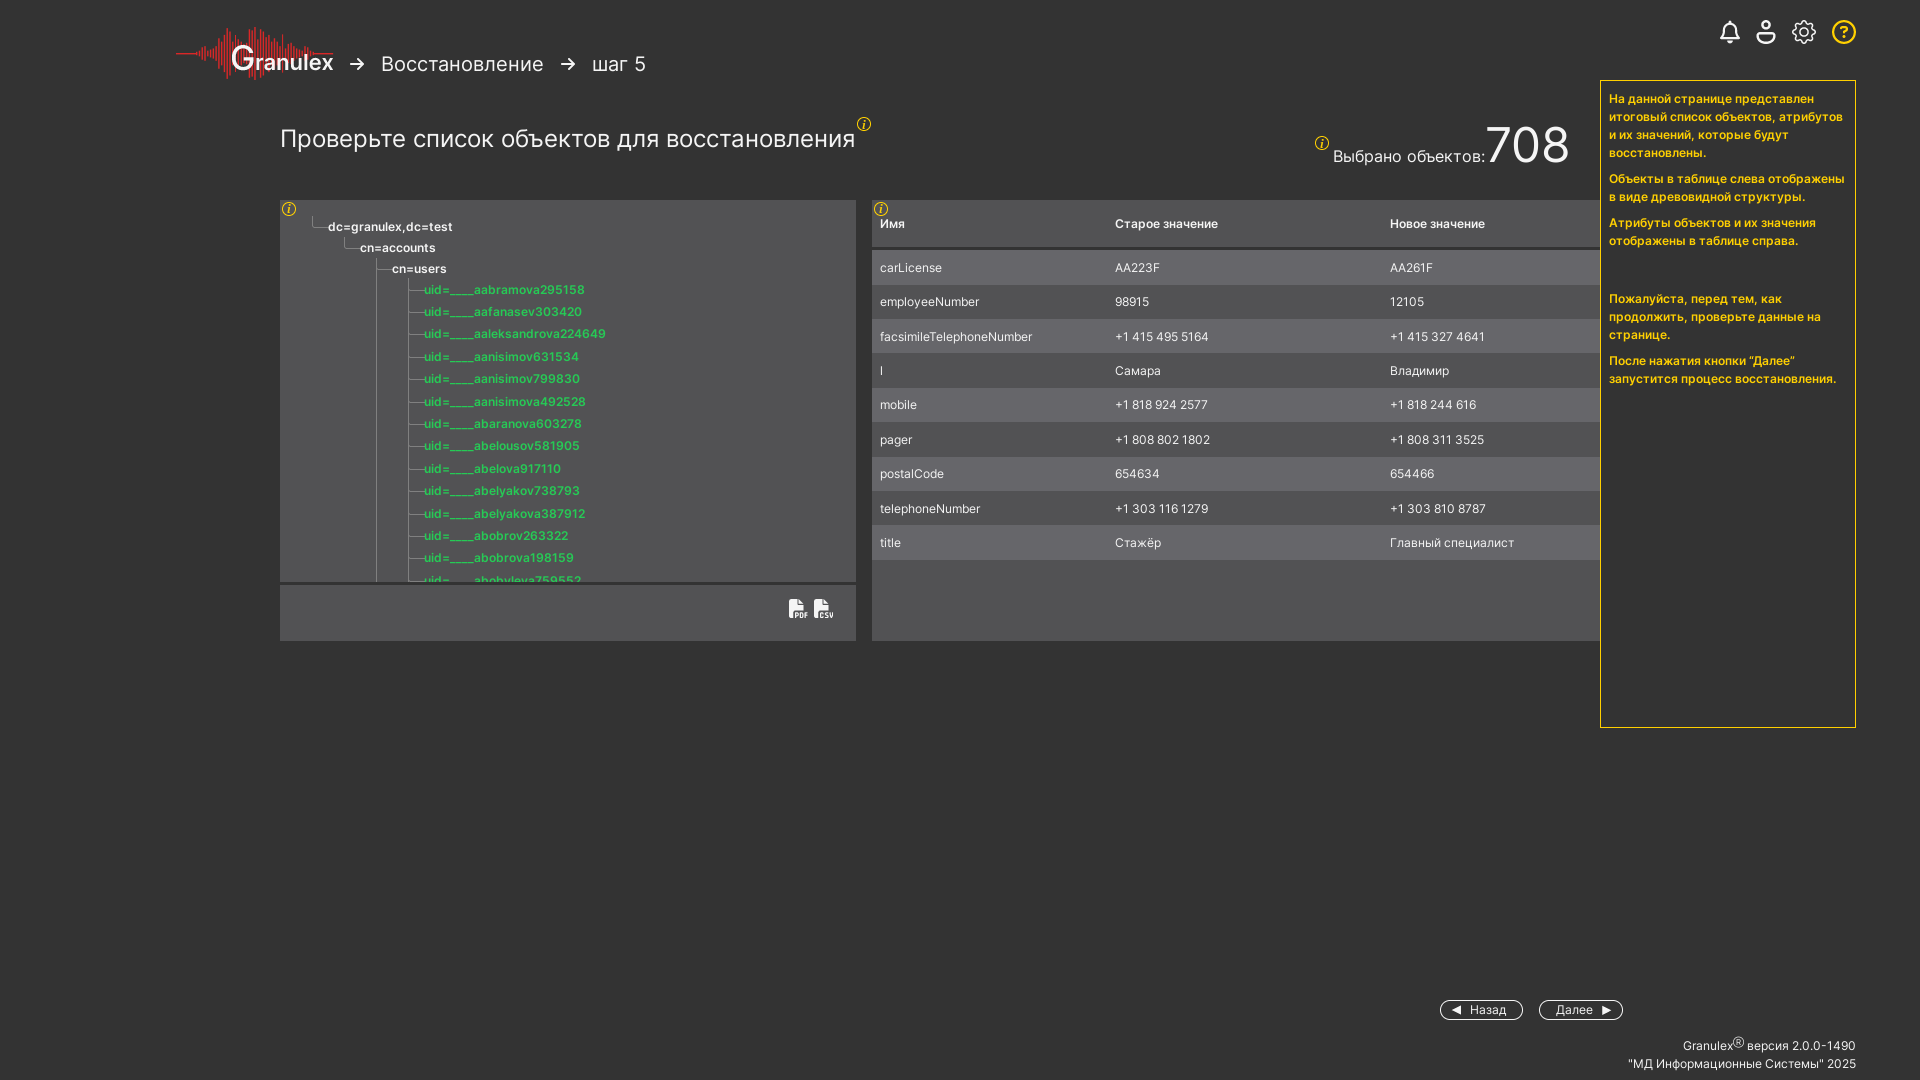This screenshot has height=1080, width=1920.
Task: Select user aanisimov631534 in tree
Action: click(x=501, y=357)
